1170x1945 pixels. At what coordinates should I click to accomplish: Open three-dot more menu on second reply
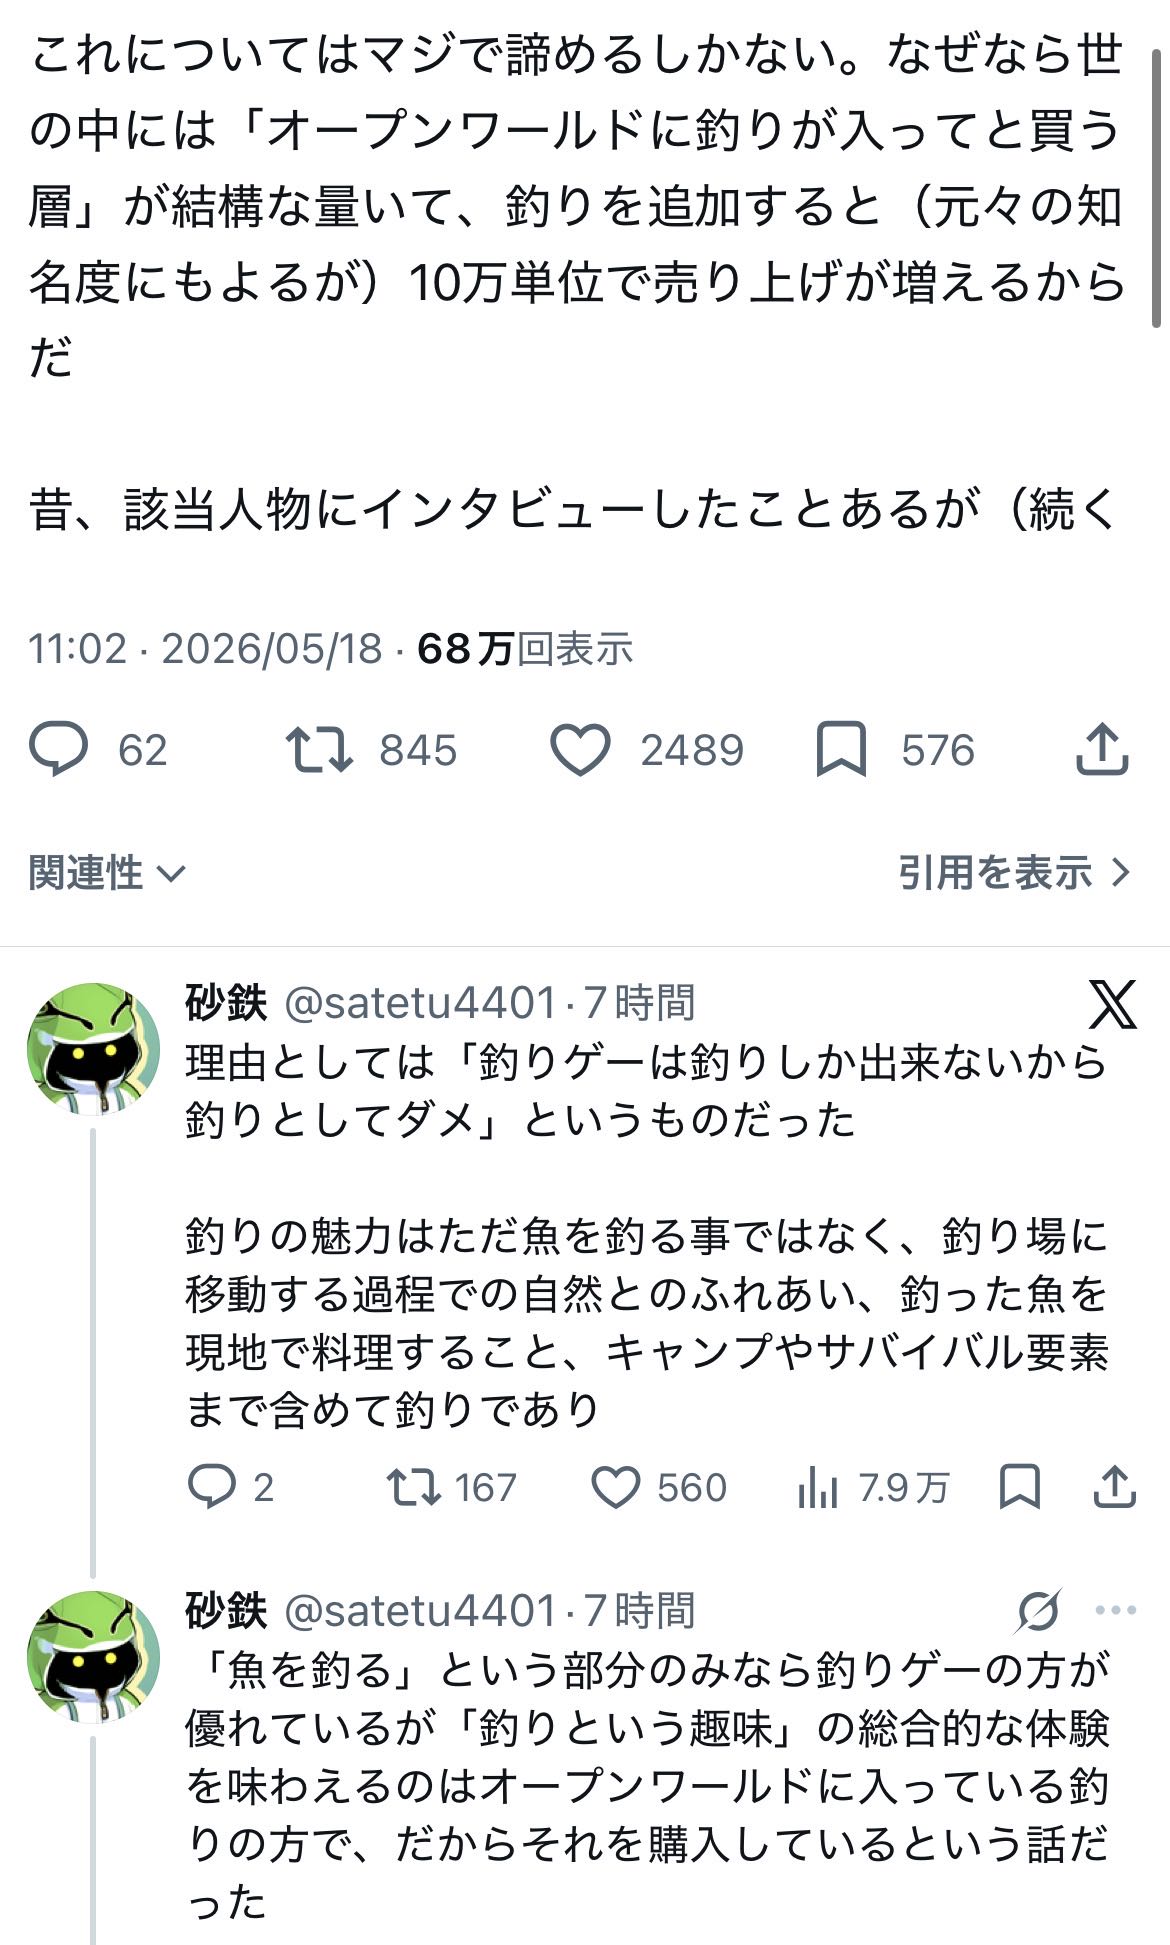point(1116,1610)
